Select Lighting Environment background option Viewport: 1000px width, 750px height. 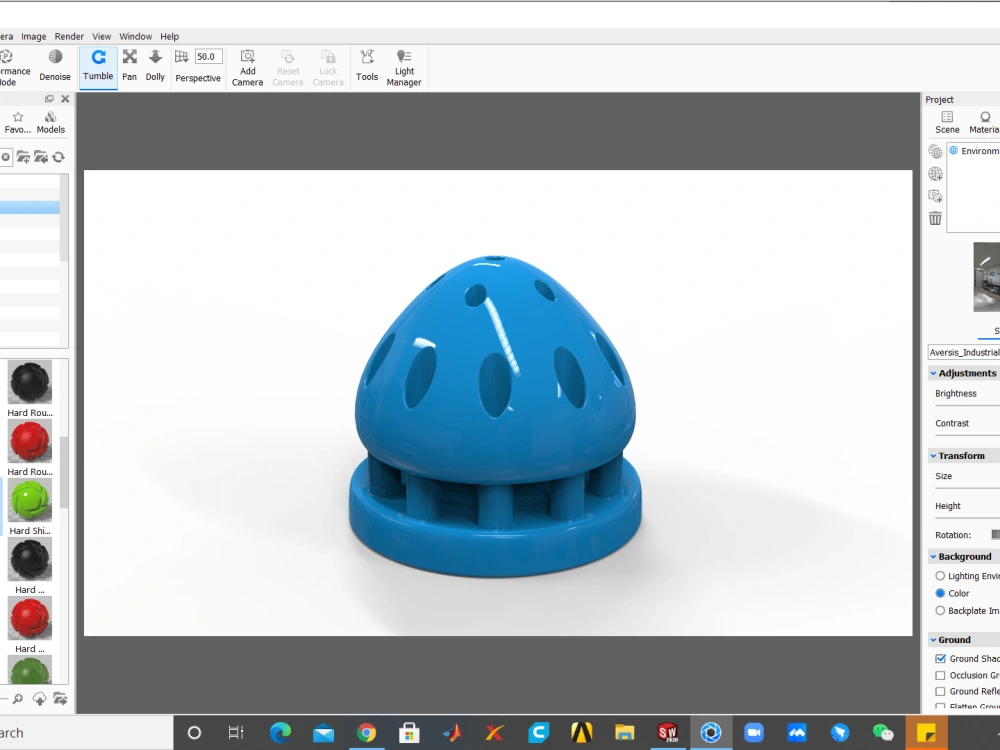coord(940,576)
